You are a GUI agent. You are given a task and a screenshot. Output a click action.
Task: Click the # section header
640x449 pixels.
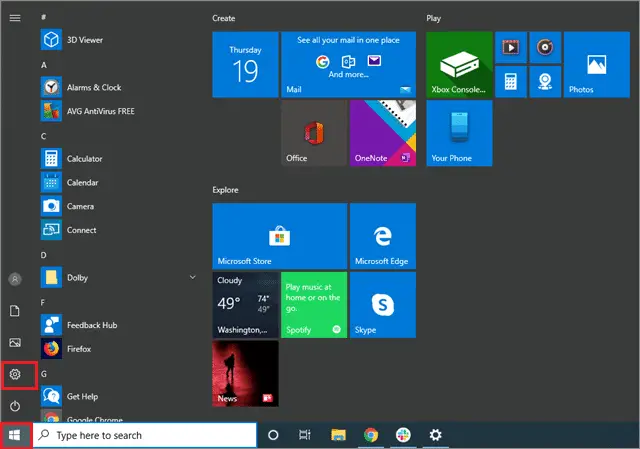tap(43, 17)
